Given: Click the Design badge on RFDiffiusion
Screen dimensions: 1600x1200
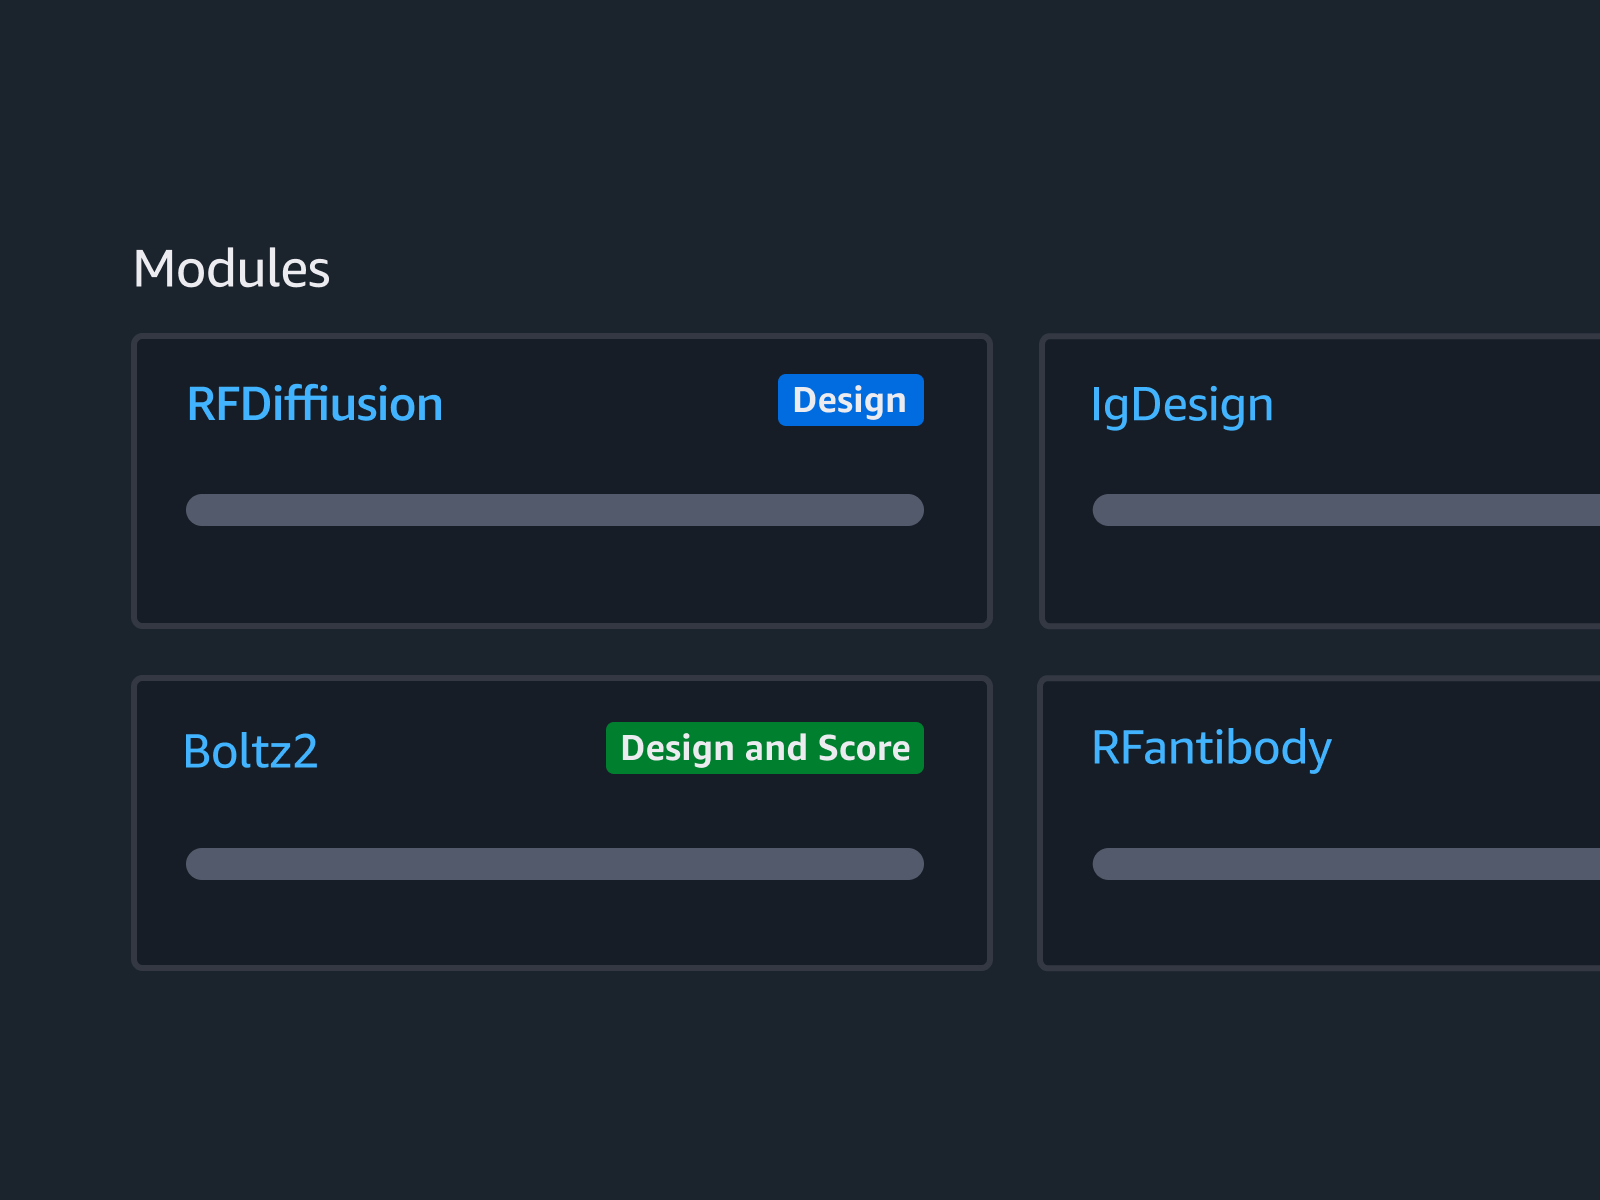Looking at the screenshot, I should (x=850, y=400).
